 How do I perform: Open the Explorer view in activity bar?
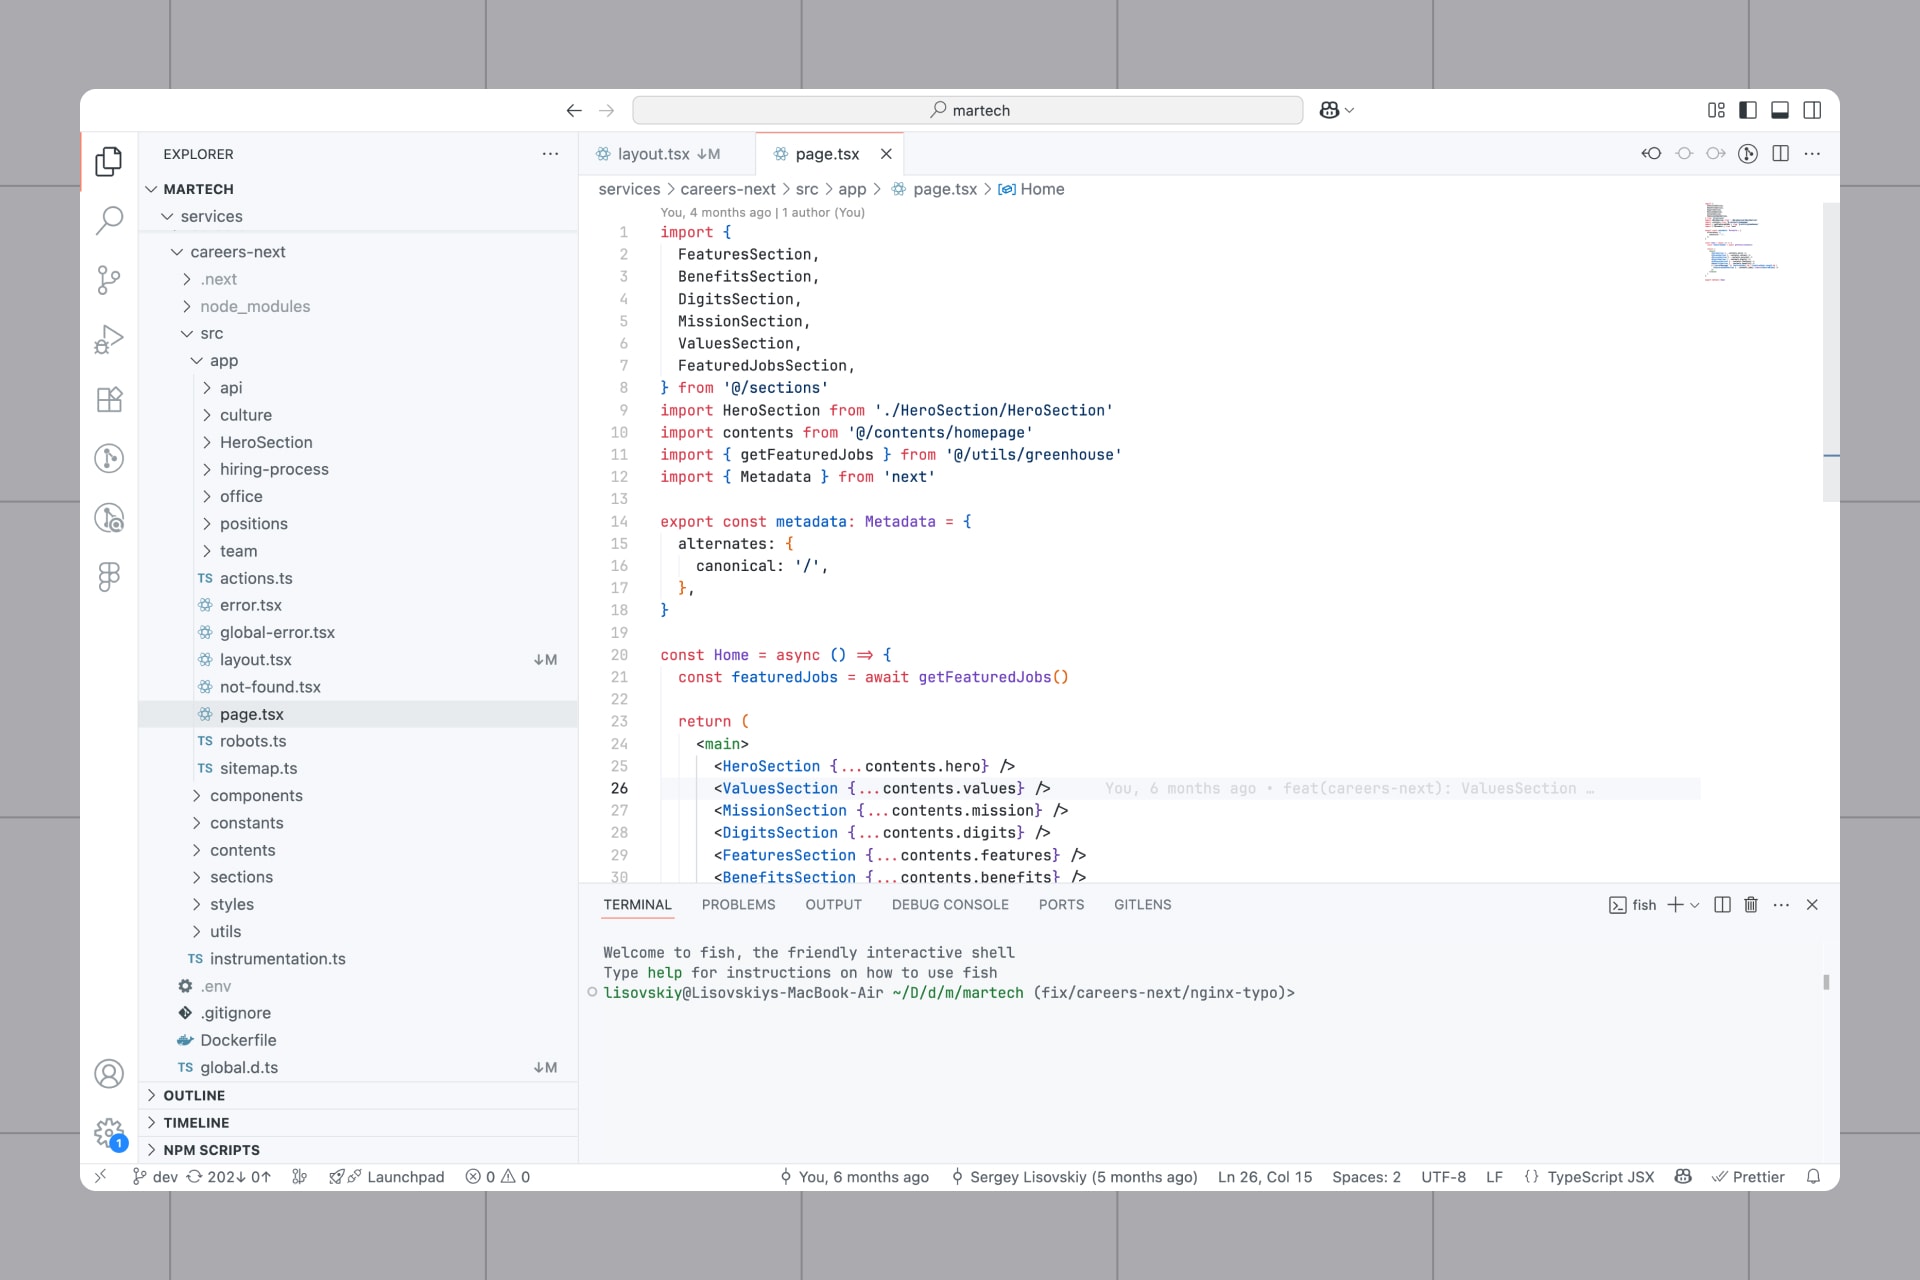coord(109,161)
